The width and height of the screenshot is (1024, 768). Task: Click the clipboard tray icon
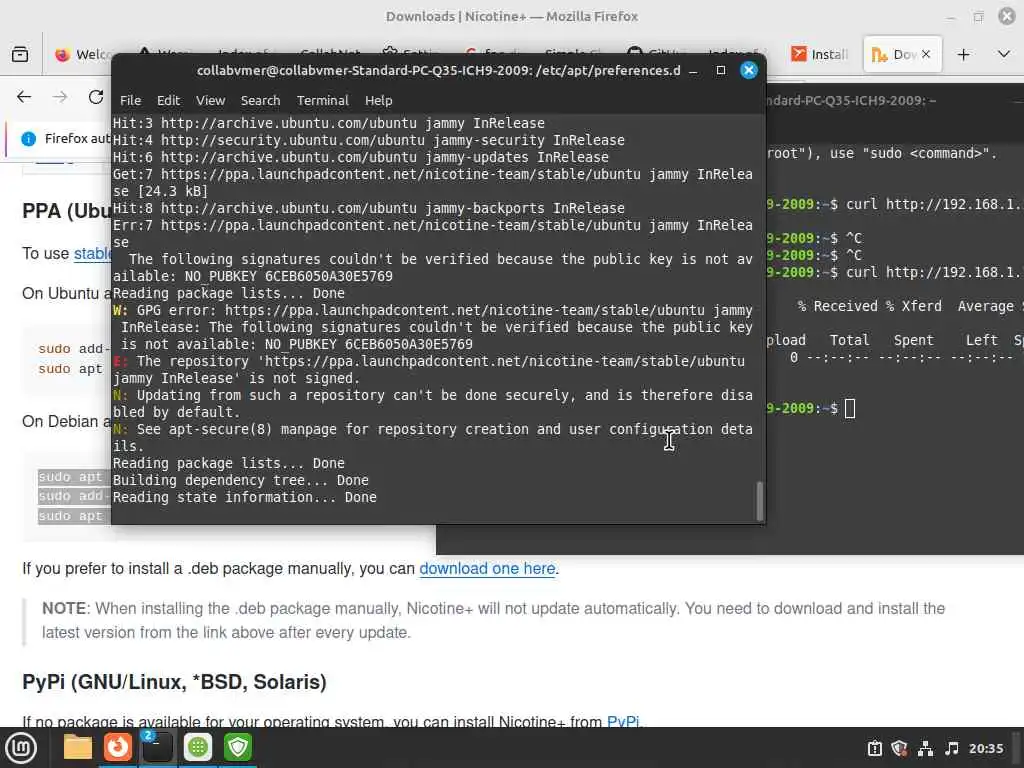[874, 748]
